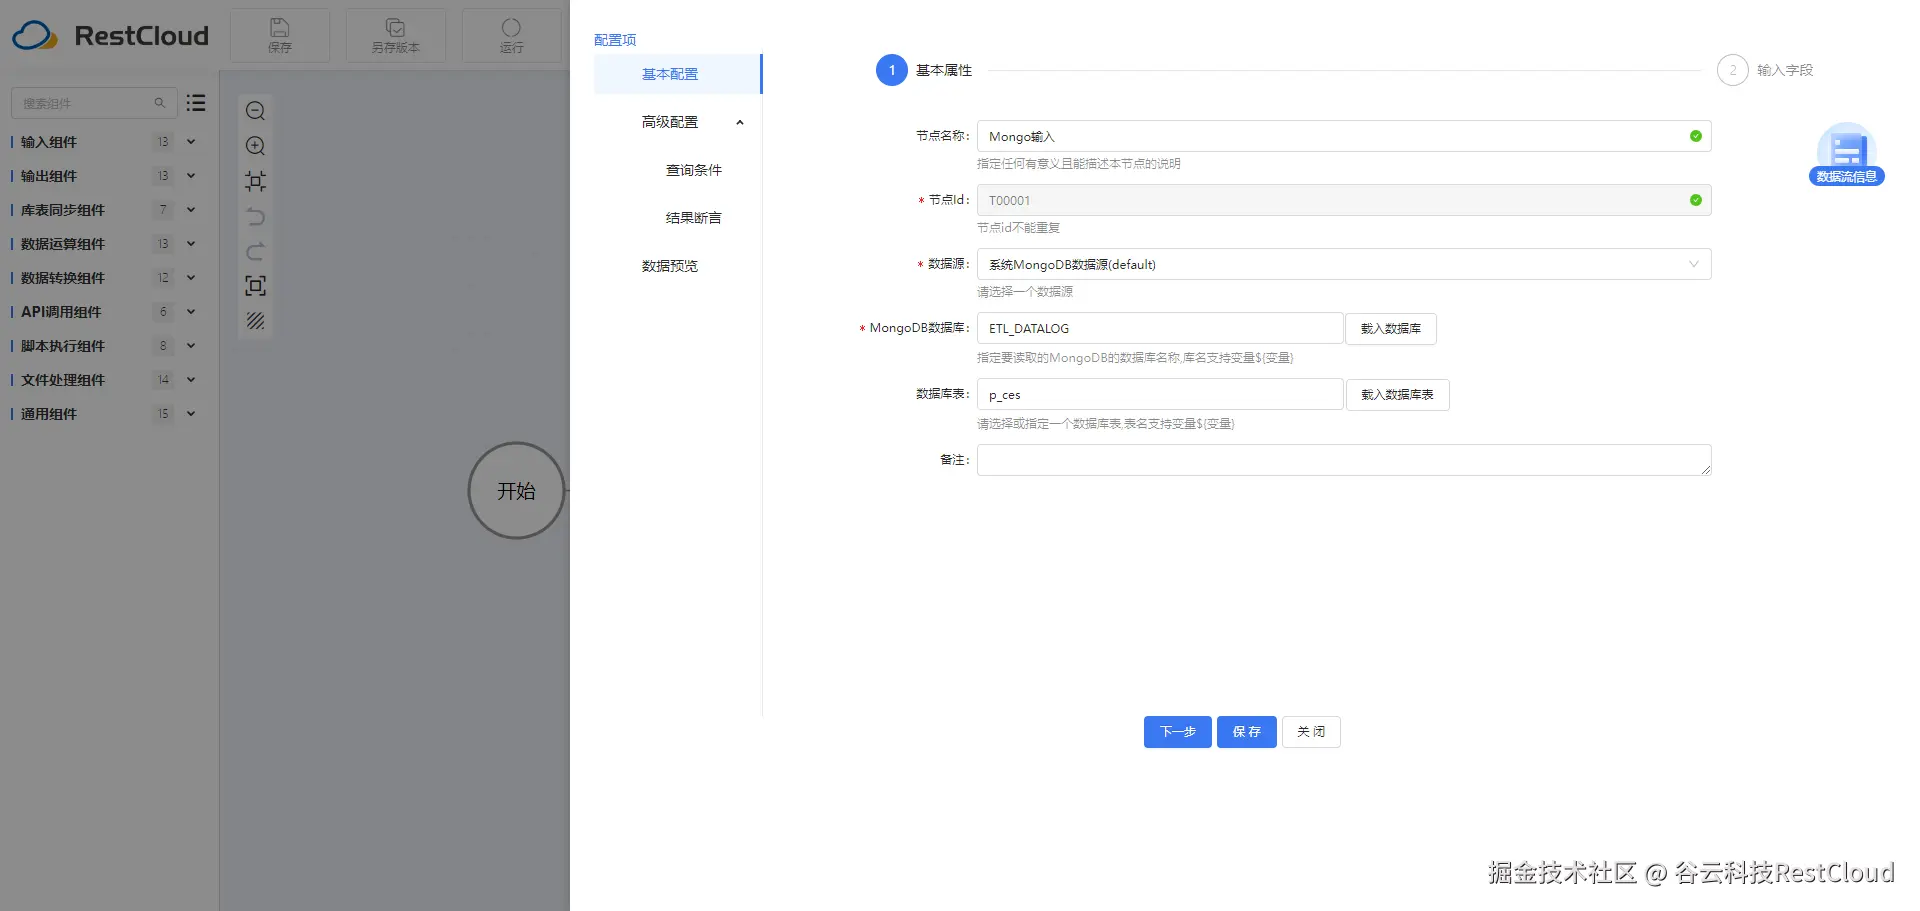Open the data flow info floating icon

tap(1846, 154)
